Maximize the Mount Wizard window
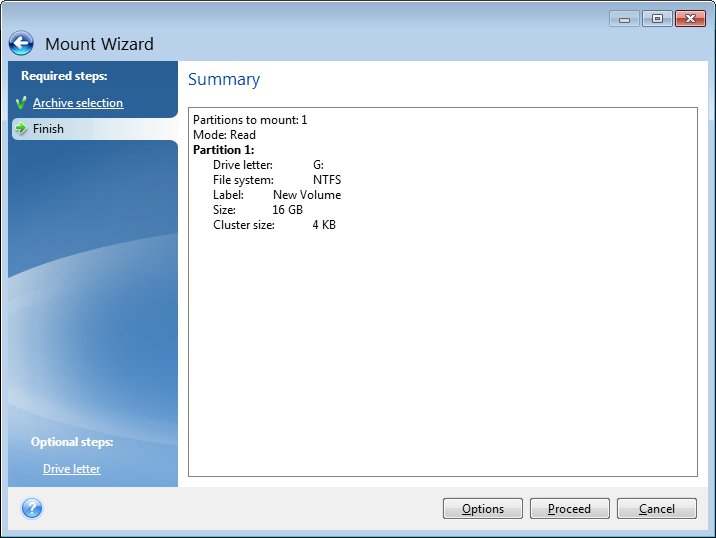 tap(656, 19)
